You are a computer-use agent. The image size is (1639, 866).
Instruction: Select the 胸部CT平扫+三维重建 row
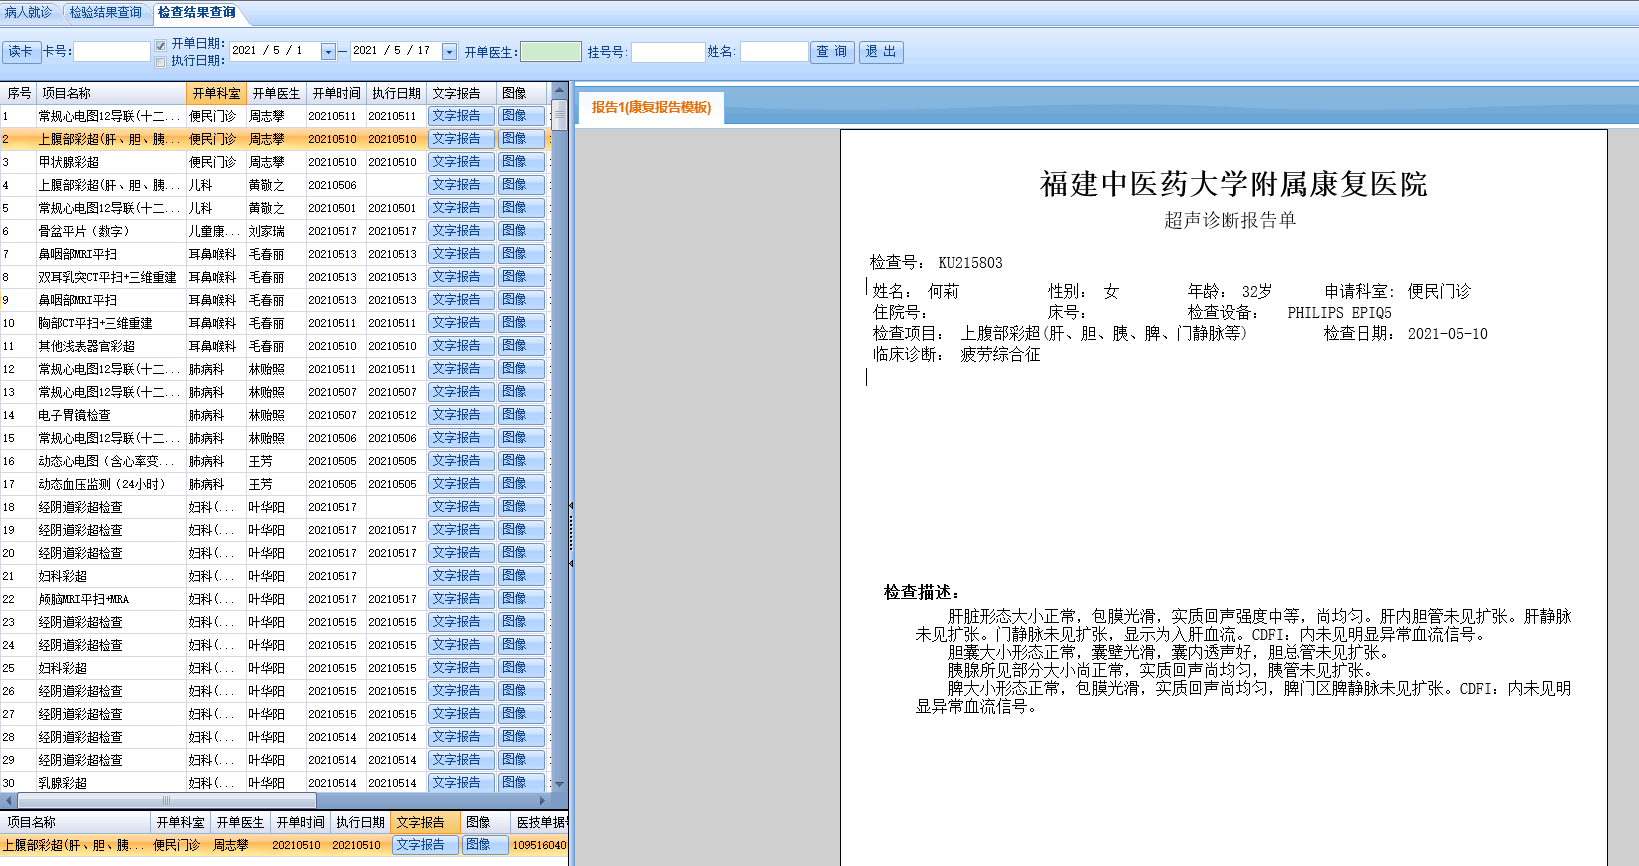pyautogui.click(x=275, y=323)
